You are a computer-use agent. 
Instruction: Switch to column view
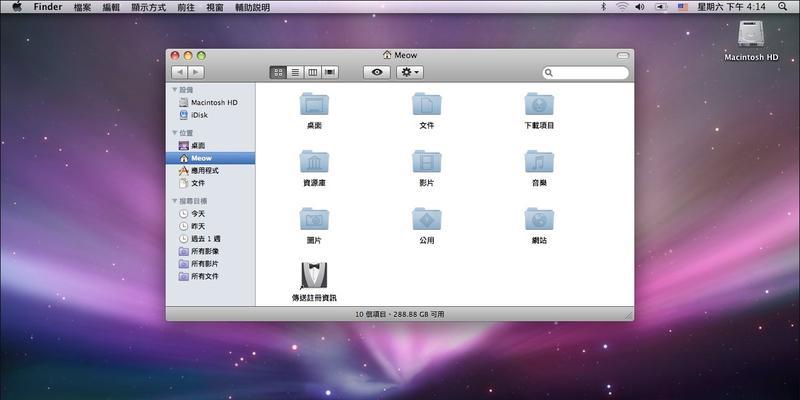pyautogui.click(x=313, y=72)
